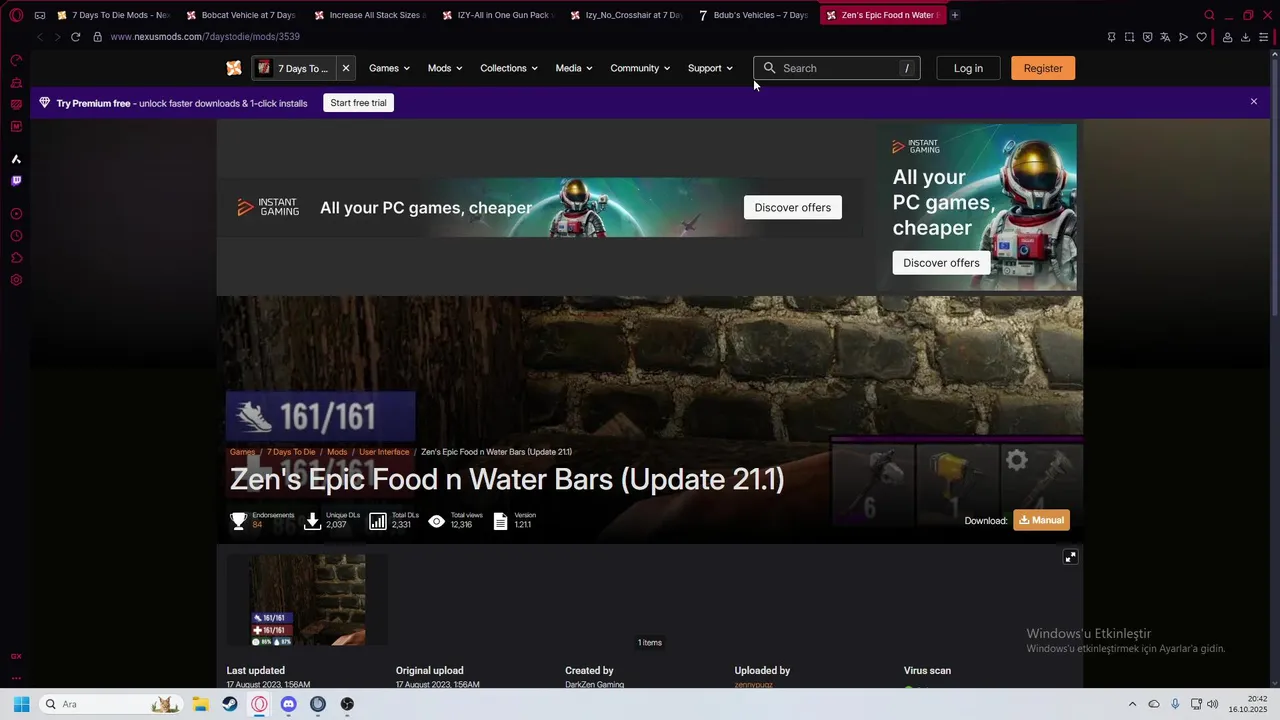Open the Easy Setup menu icon
The width and height of the screenshot is (1280, 720).
pyautogui.click(x=1264, y=37)
